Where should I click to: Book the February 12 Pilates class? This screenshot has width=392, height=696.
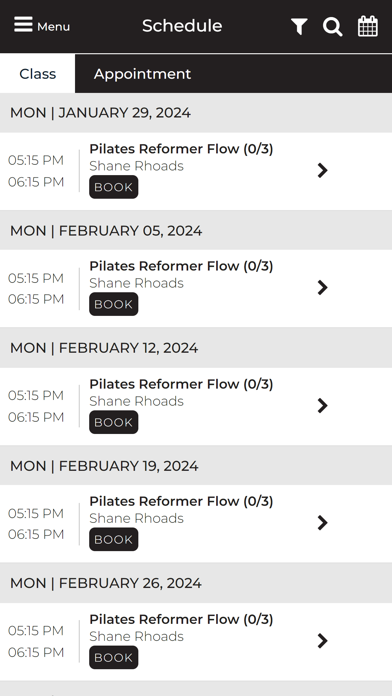[x=114, y=422]
